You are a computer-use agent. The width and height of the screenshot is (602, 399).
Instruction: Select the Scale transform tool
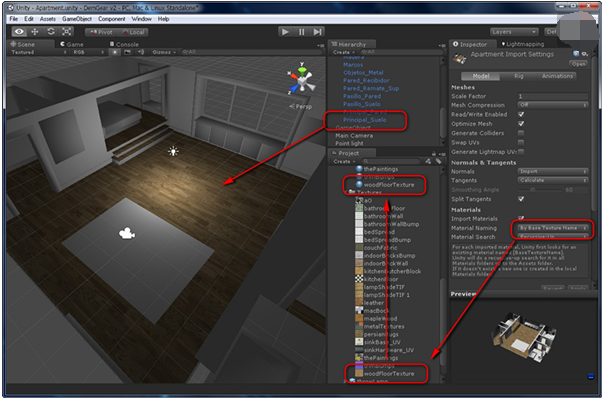(x=66, y=32)
